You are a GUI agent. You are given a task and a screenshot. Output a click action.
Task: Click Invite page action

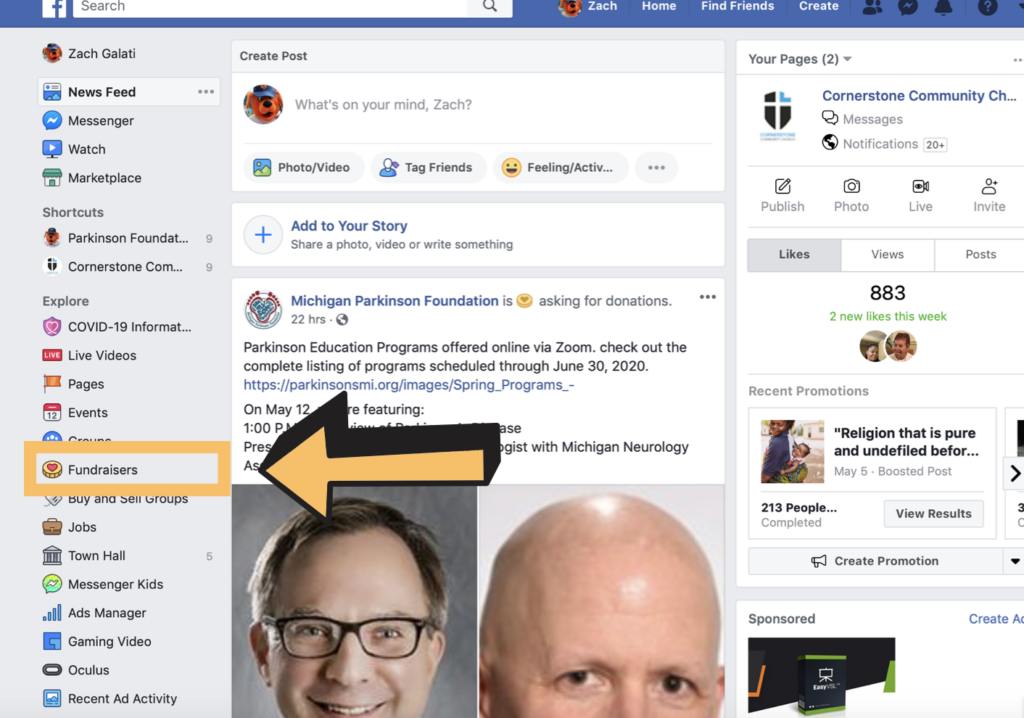(x=989, y=195)
